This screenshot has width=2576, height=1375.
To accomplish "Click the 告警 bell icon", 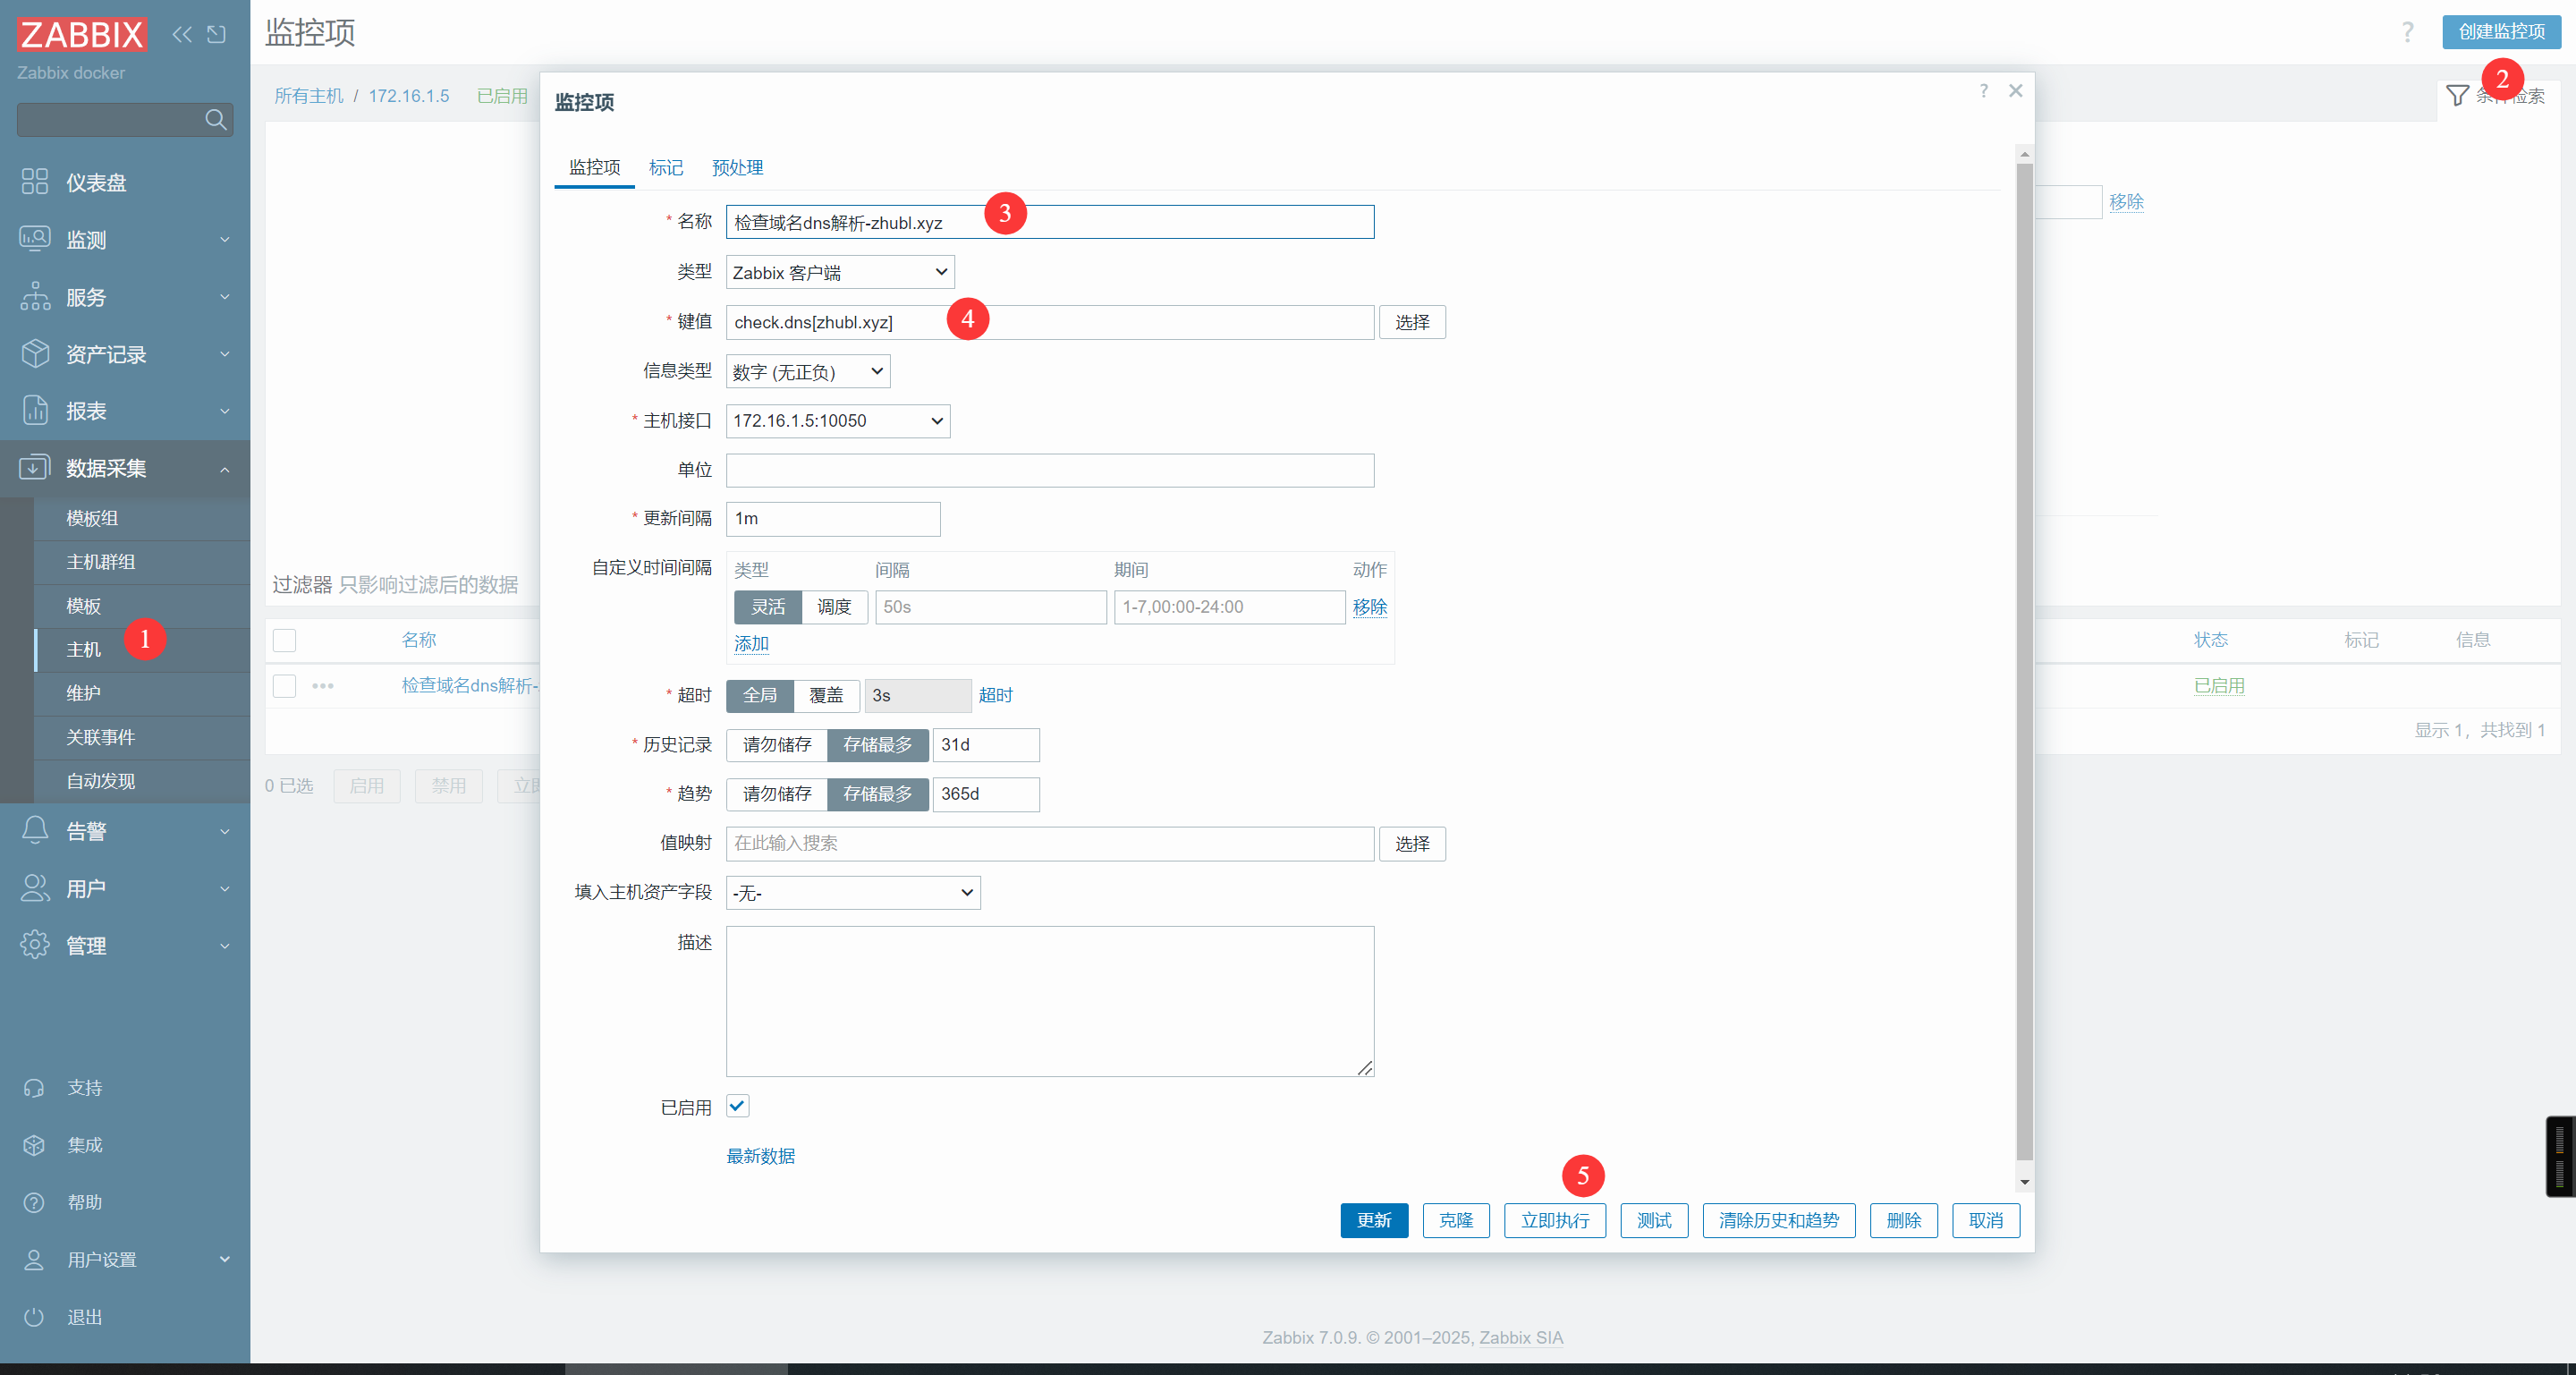I will pos(35,830).
